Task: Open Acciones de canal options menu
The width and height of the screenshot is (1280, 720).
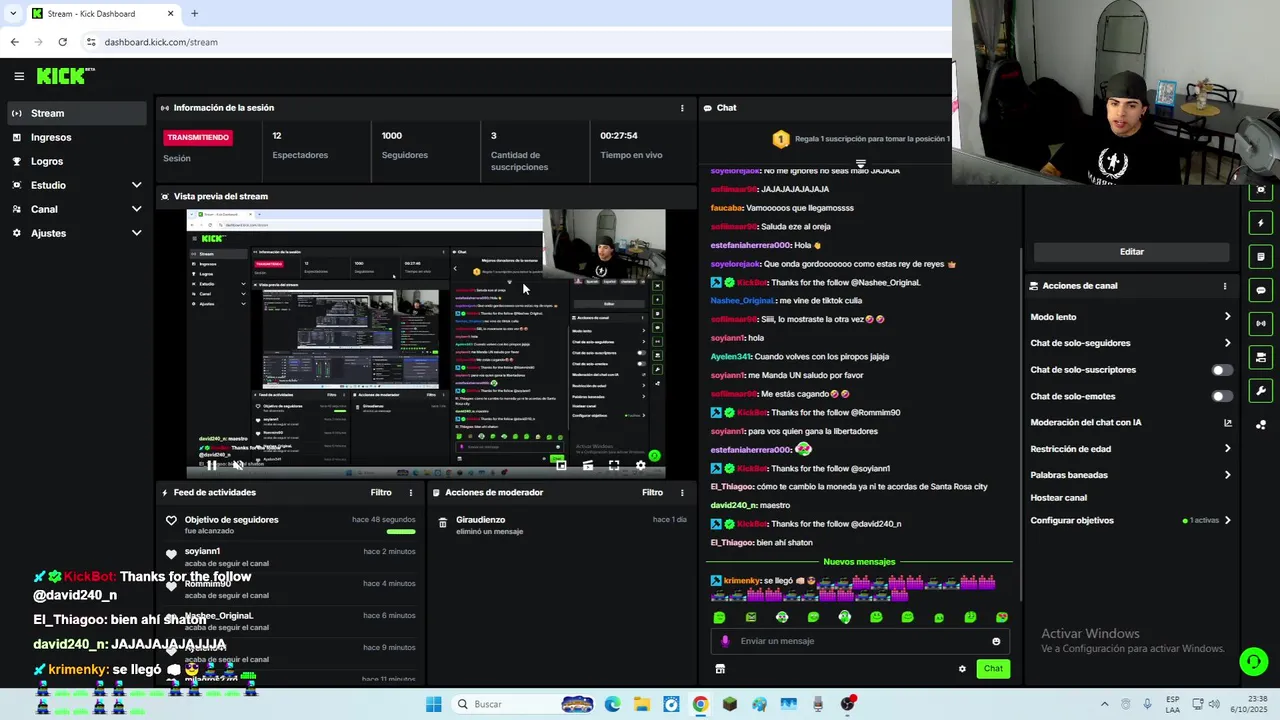Action: click(x=1225, y=286)
